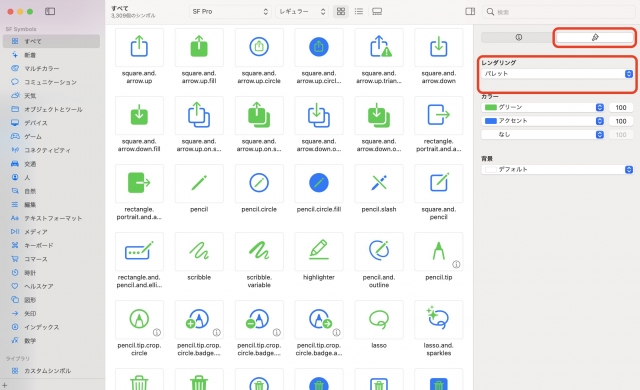Switch to grid view
Screen dimensions: 640x390
341,11
